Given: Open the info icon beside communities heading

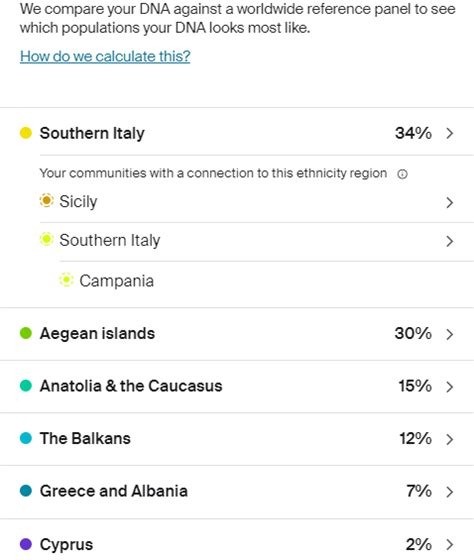Looking at the screenshot, I should [x=402, y=174].
